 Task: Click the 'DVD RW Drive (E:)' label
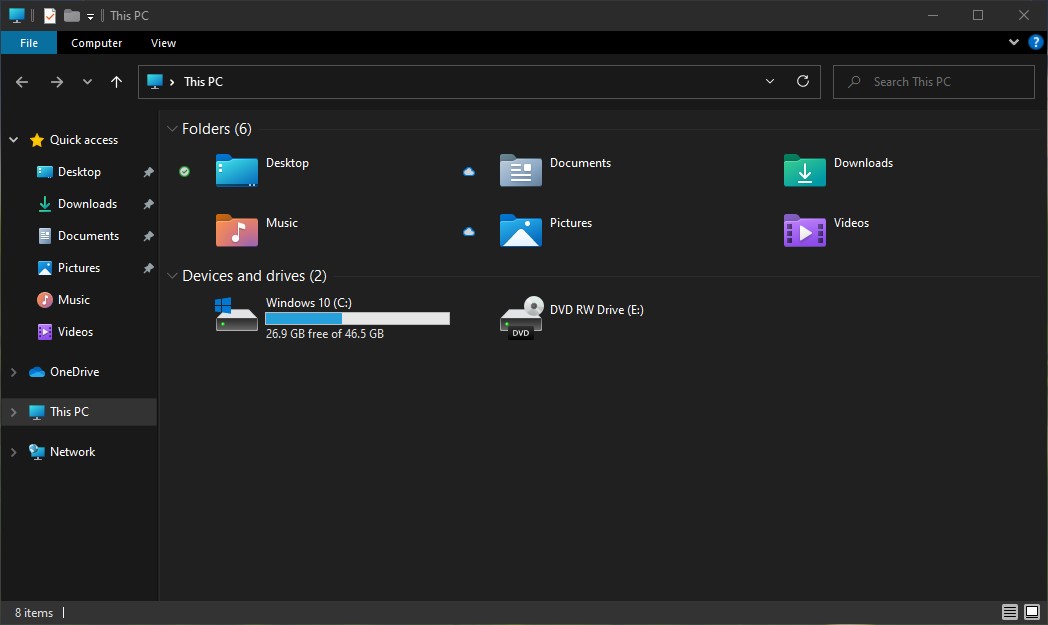(597, 309)
